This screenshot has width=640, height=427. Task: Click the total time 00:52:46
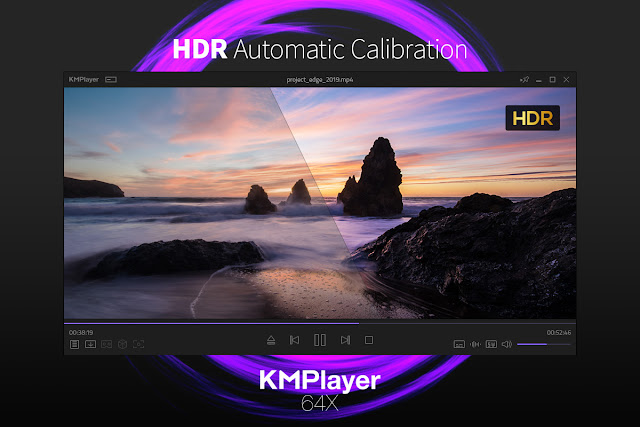coord(559,333)
